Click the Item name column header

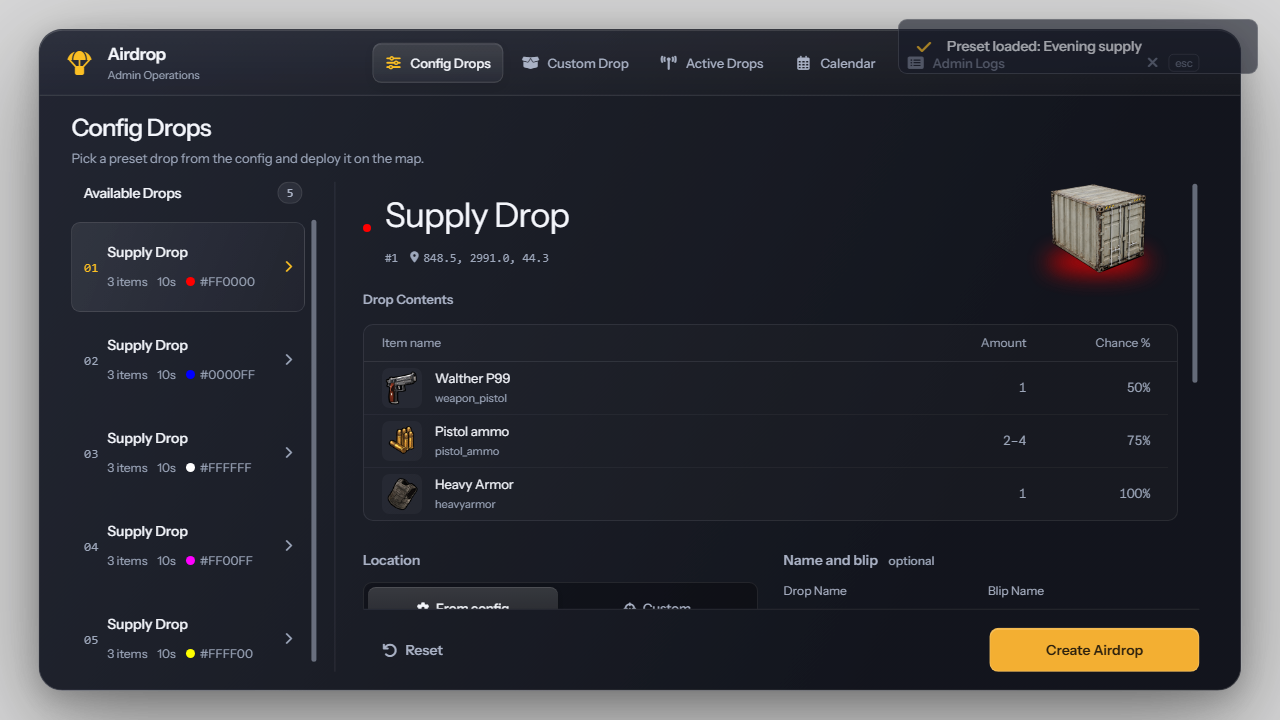click(x=411, y=343)
